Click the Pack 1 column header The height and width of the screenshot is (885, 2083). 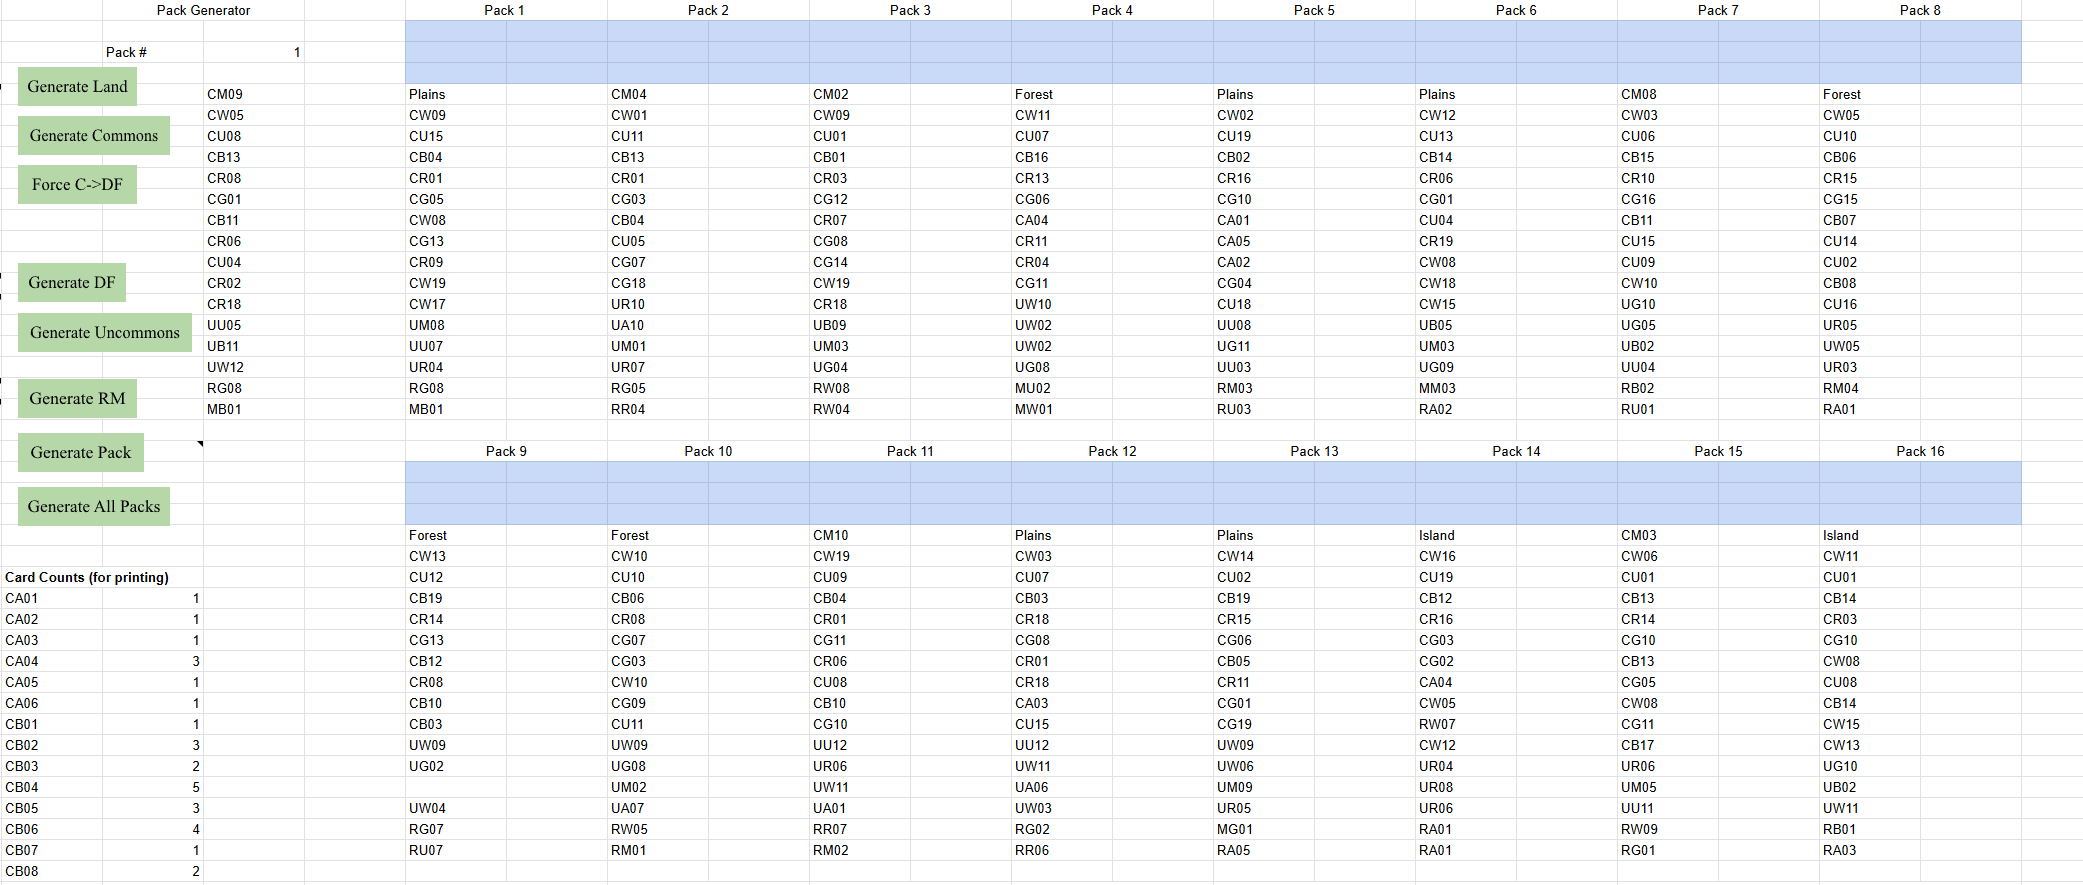(504, 10)
